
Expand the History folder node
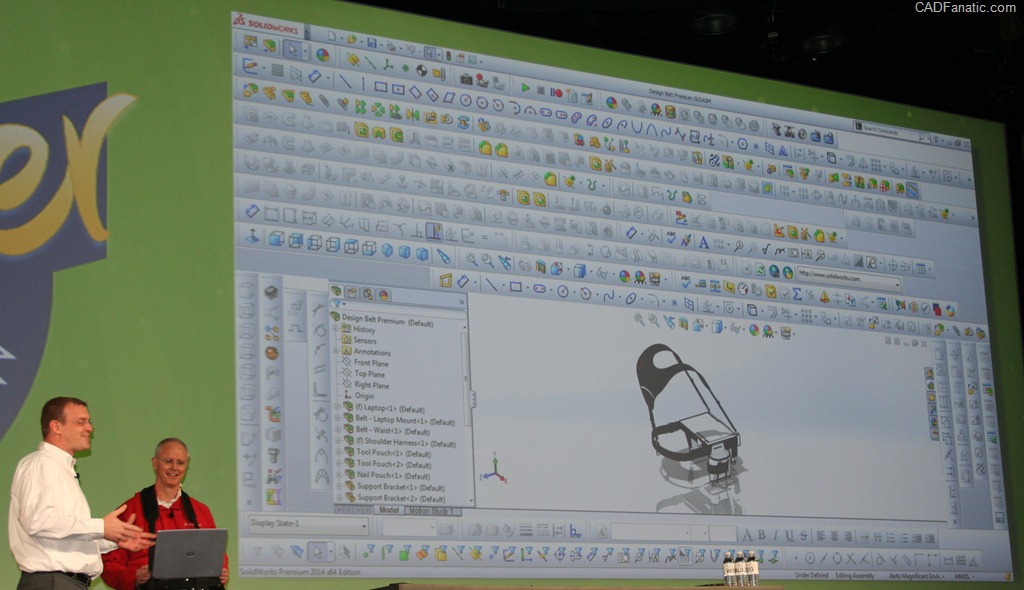(x=336, y=329)
